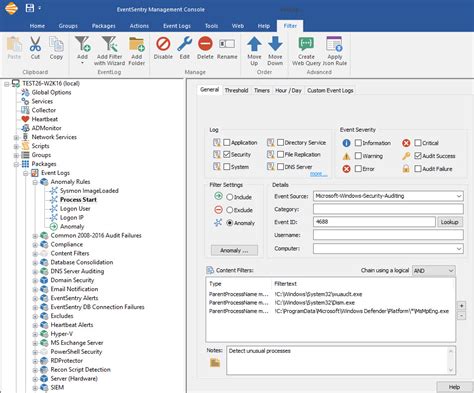Image resolution: width=474 pixels, height=393 pixels.
Task: Enable Warning severity checkbox
Action: coord(358,156)
